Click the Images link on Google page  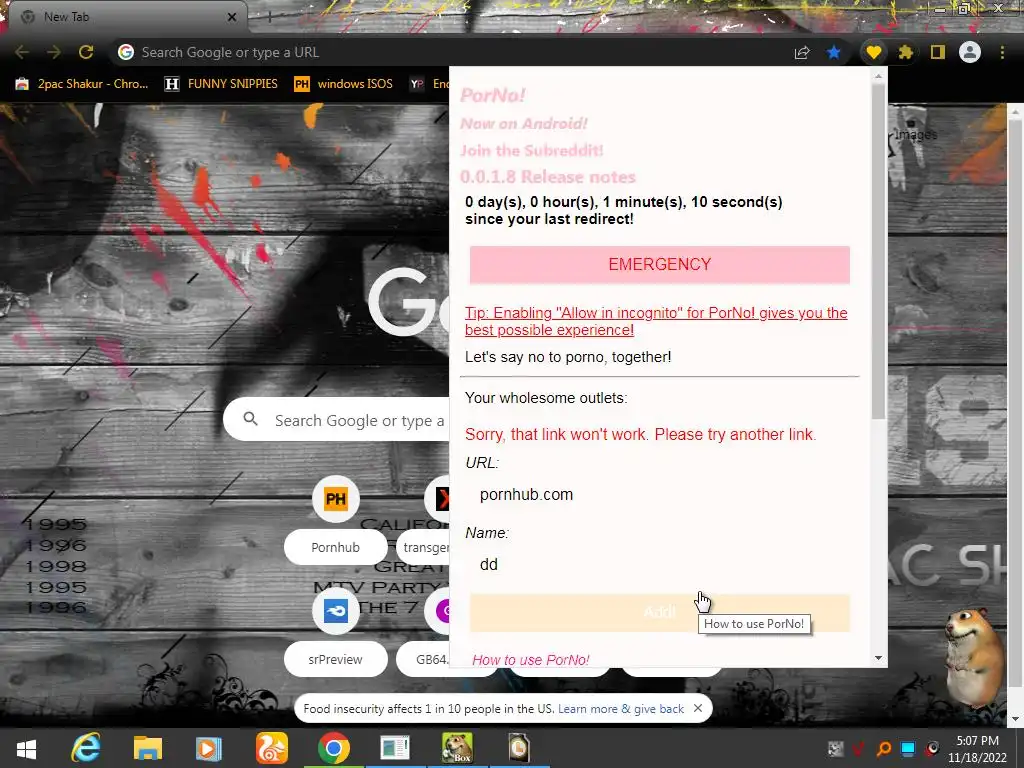(x=916, y=135)
